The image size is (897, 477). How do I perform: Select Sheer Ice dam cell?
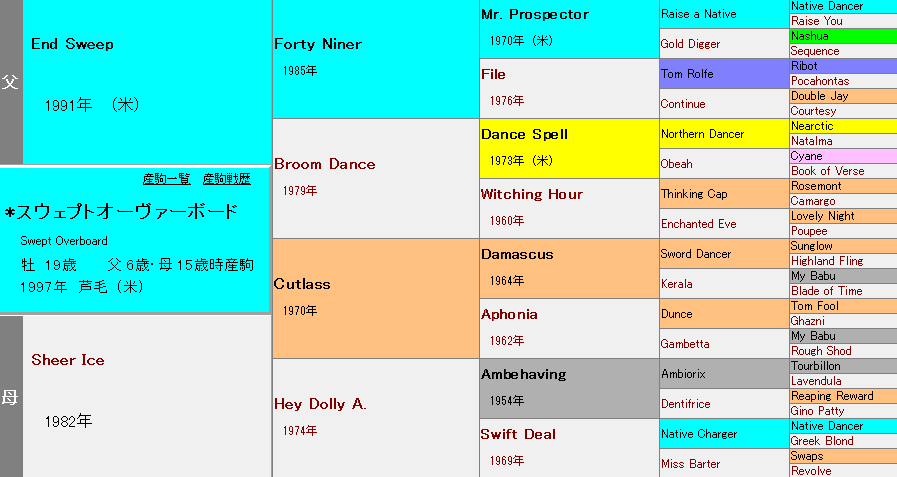(x=146, y=396)
